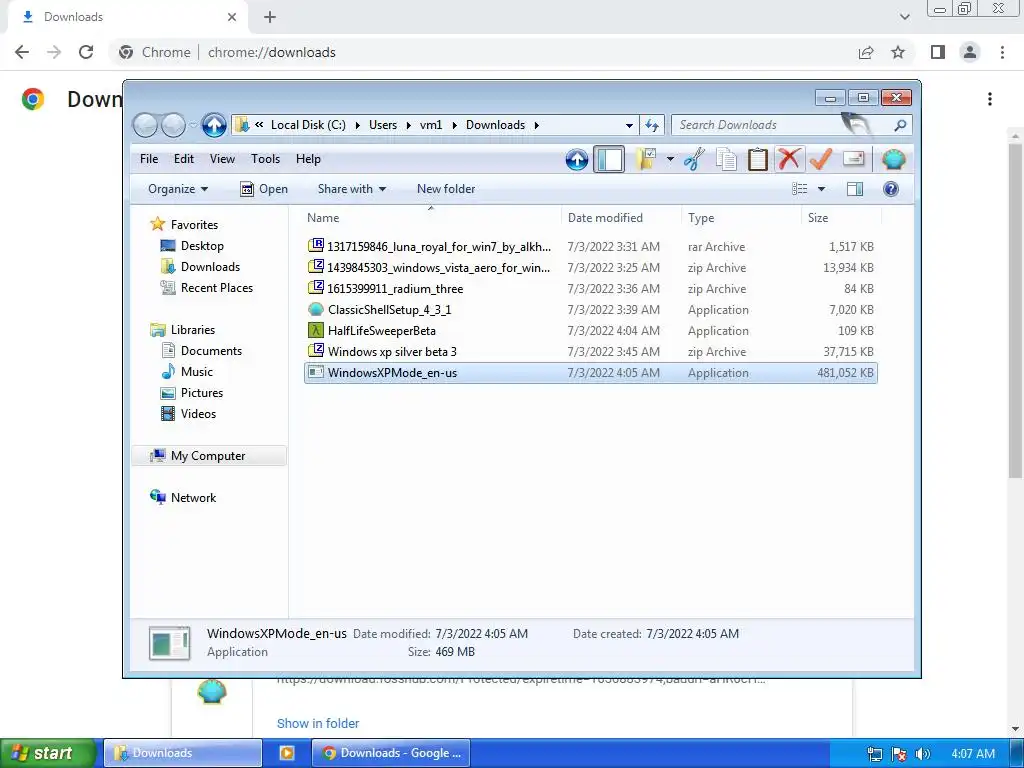Select the windows_vista_aero zip file
1024x768 pixels.
pos(590,267)
